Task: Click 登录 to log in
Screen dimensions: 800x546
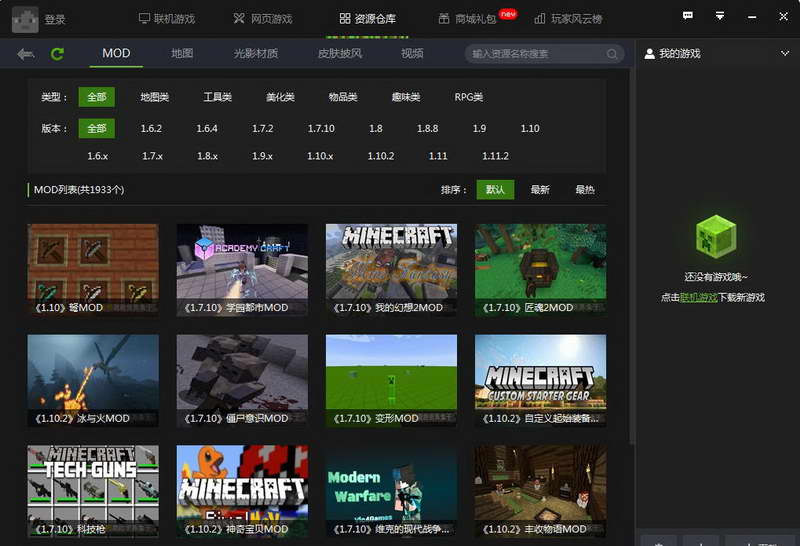Action: click(55, 19)
